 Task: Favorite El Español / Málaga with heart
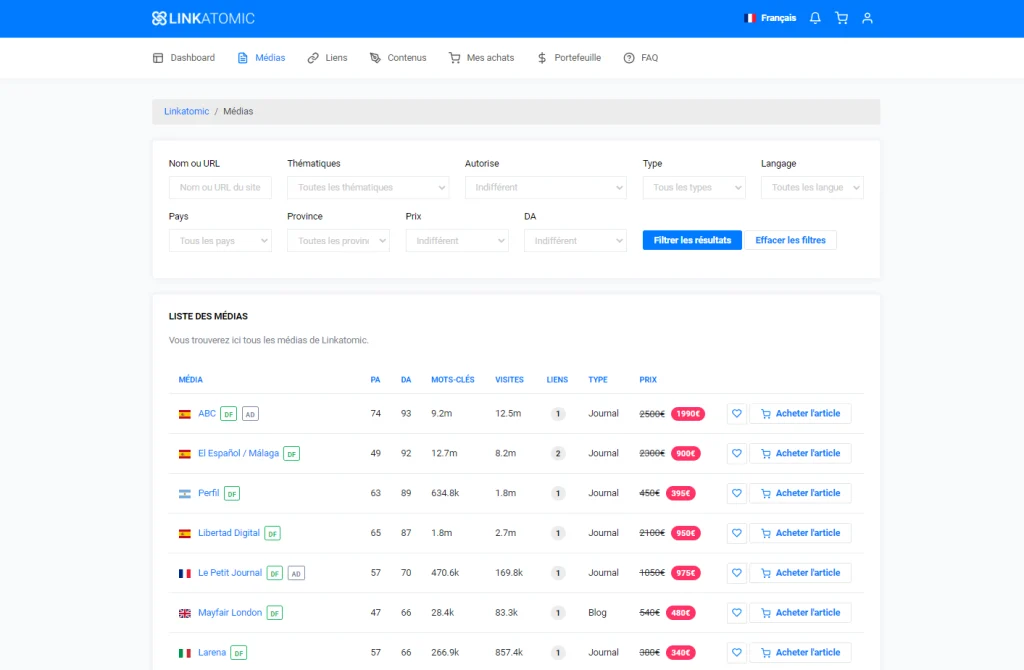point(737,453)
